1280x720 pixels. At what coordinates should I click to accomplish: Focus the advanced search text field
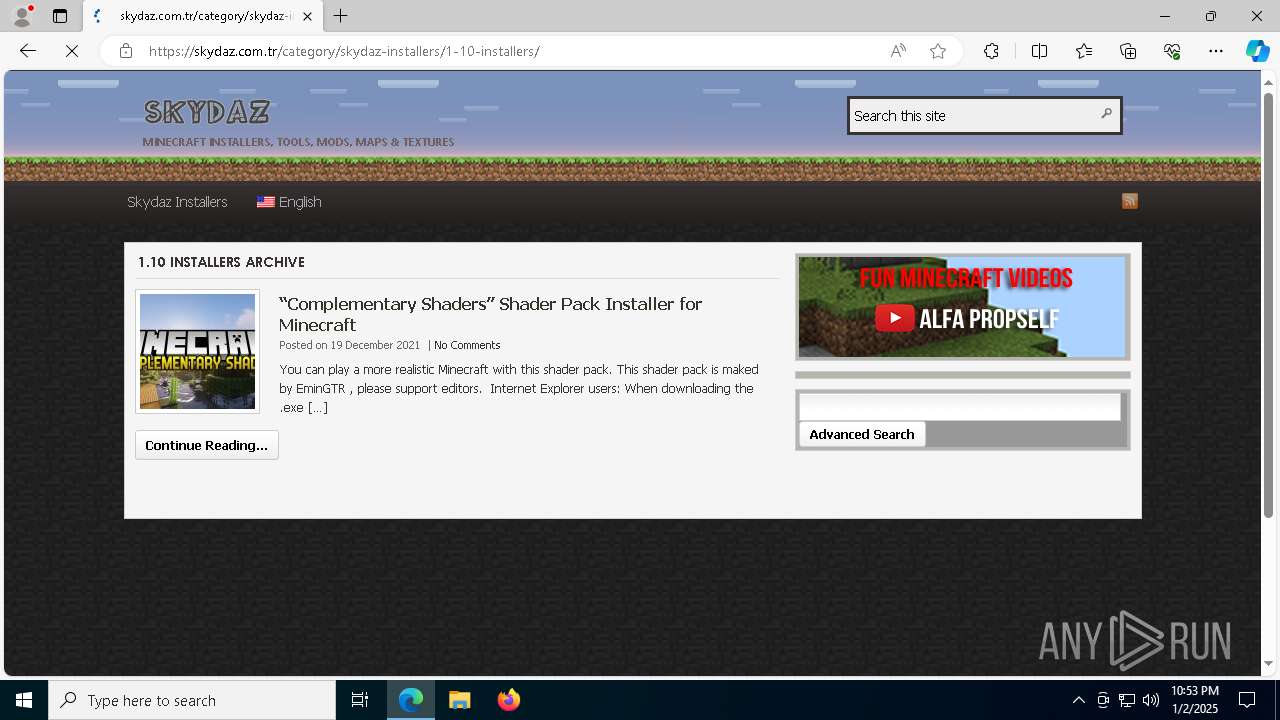click(960, 407)
